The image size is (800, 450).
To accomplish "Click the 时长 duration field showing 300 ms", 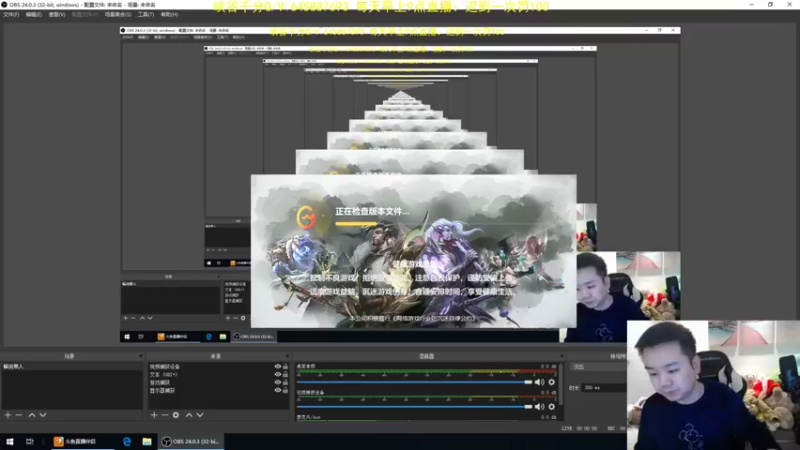I will pos(605,388).
